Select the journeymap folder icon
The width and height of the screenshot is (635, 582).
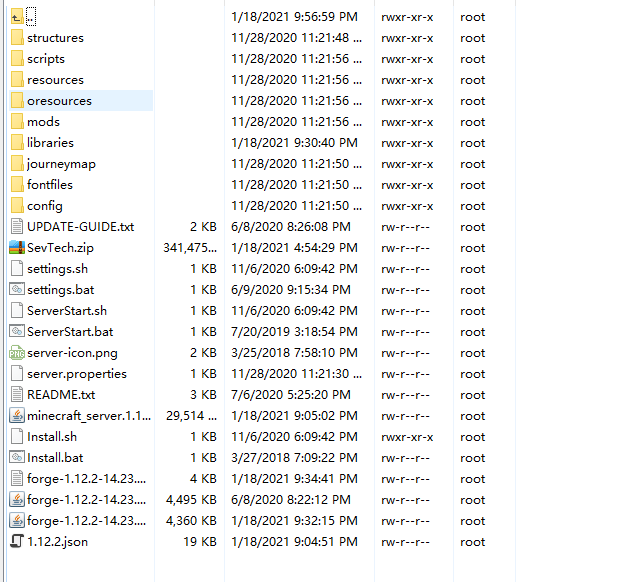[x=17, y=164]
